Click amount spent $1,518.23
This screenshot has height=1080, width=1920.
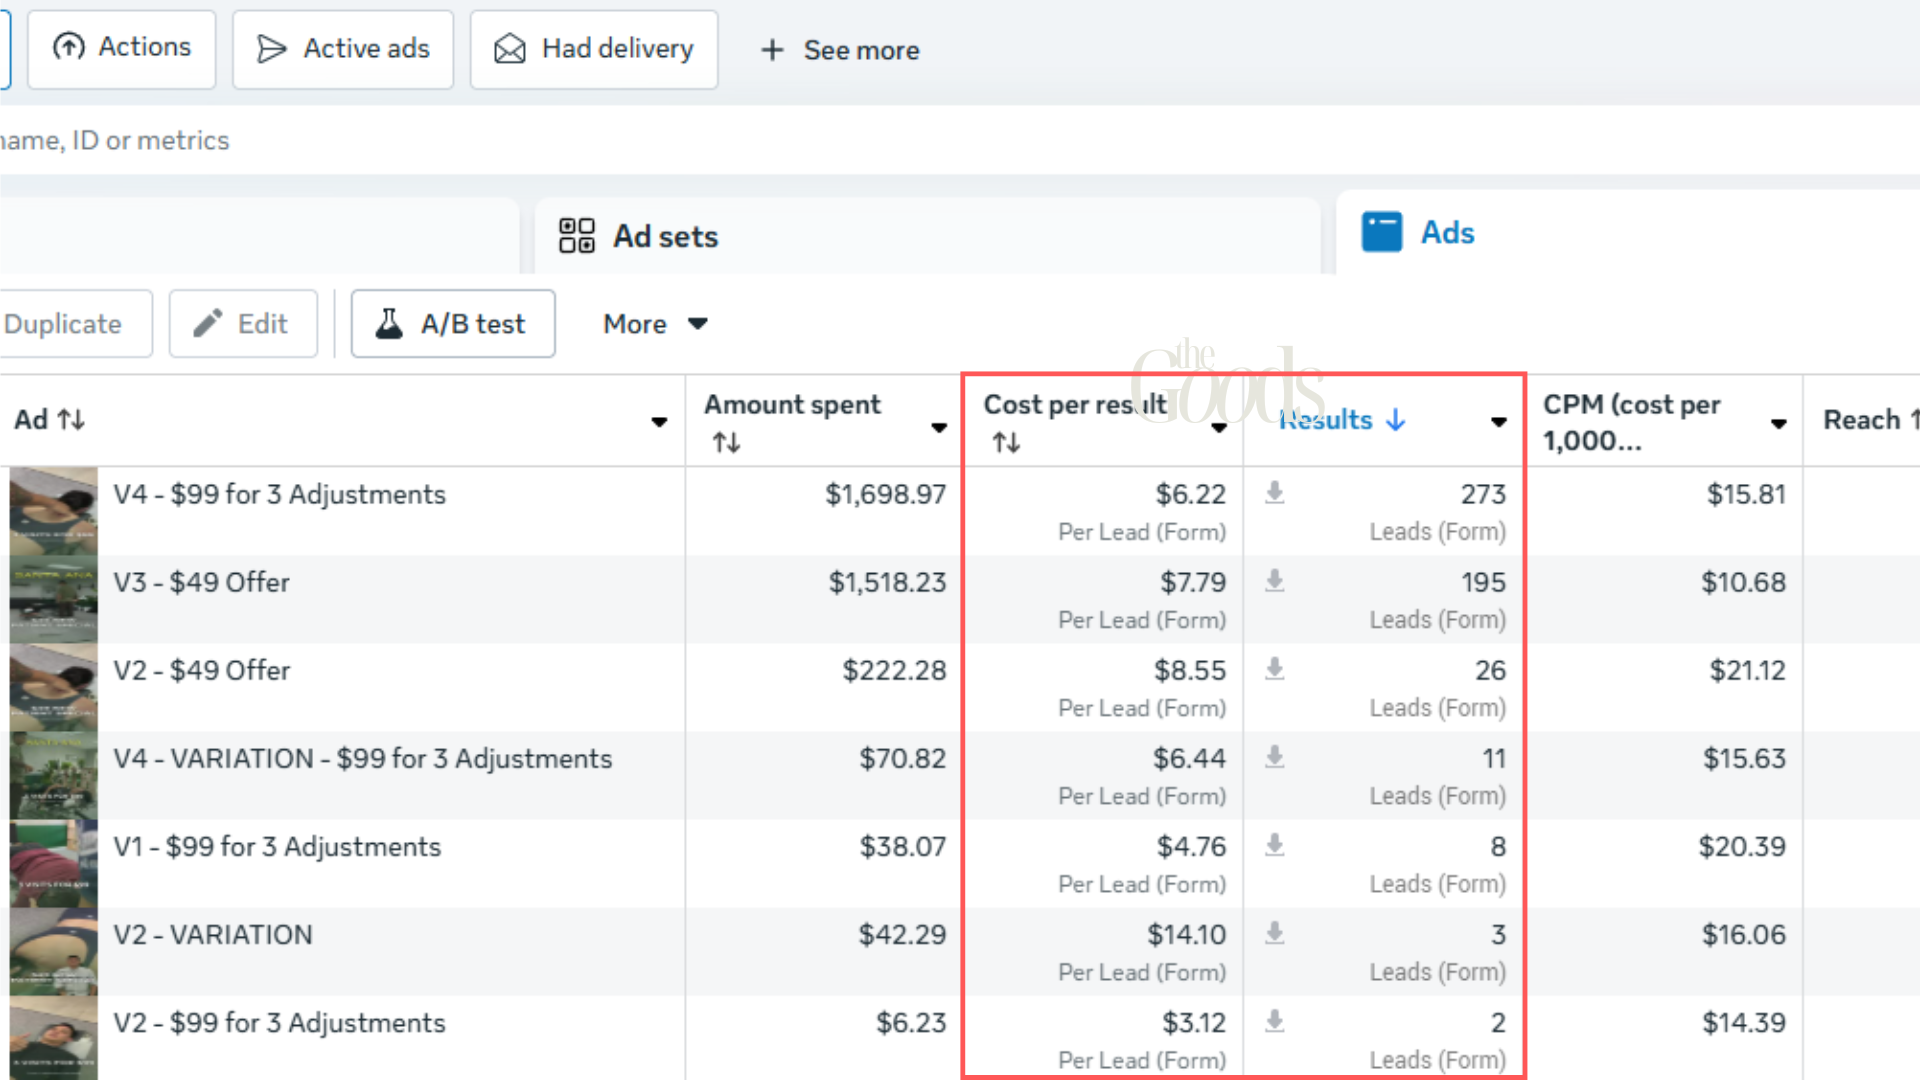(x=887, y=582)
